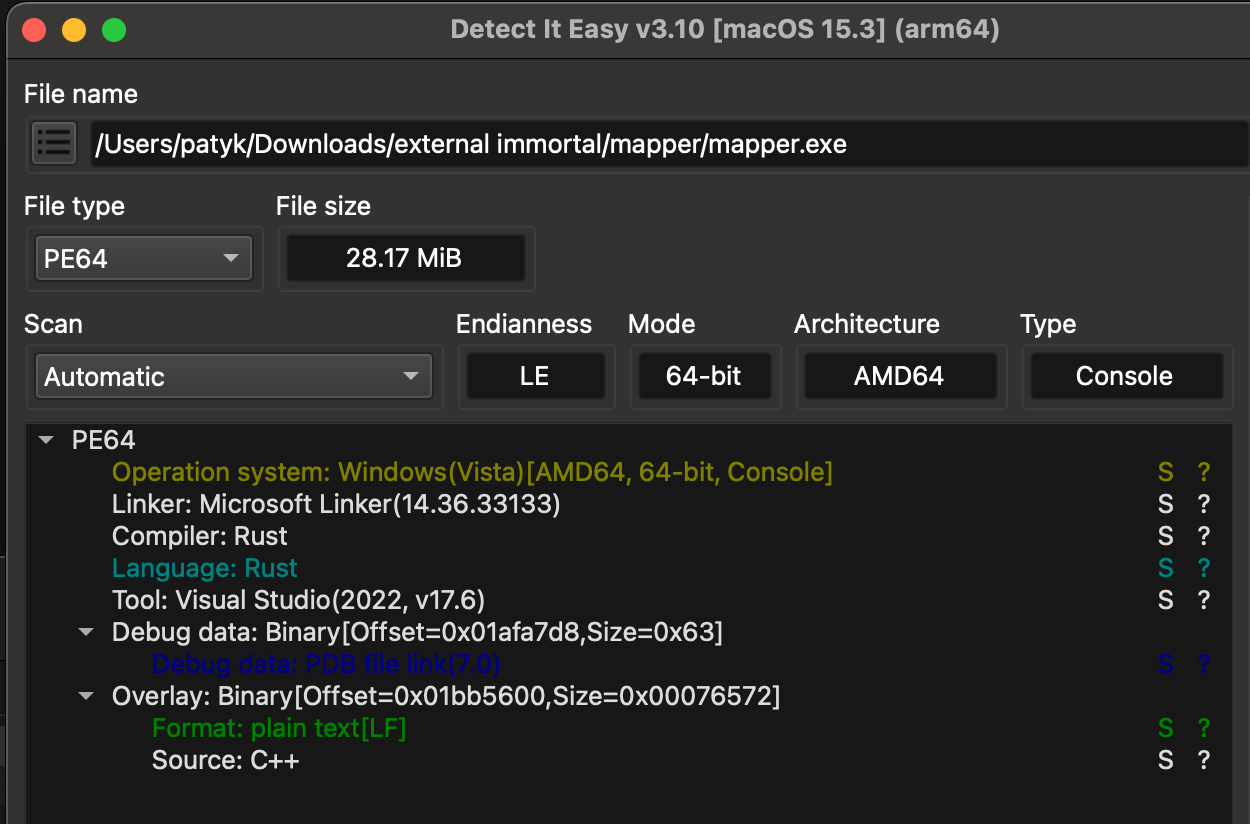1250x824 pixels.
Task: Click the ? button for Linker row
Action: (x=1204, y=504)
